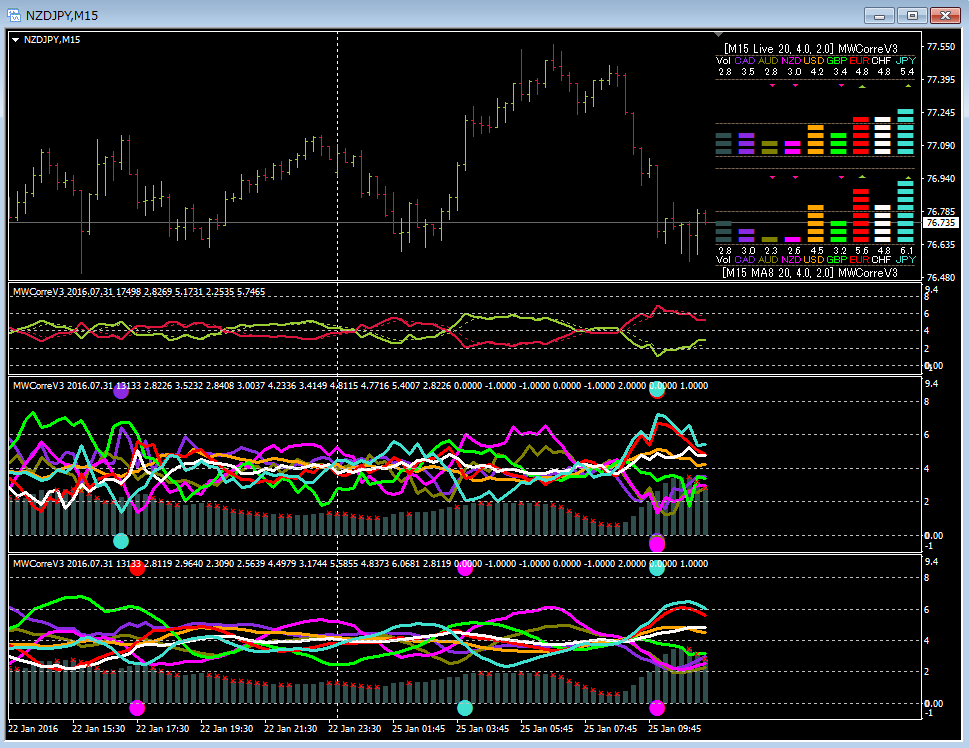Click the 22 Jan 17:30 time axis label
This screenshot has height=748, width=969.
163,729
